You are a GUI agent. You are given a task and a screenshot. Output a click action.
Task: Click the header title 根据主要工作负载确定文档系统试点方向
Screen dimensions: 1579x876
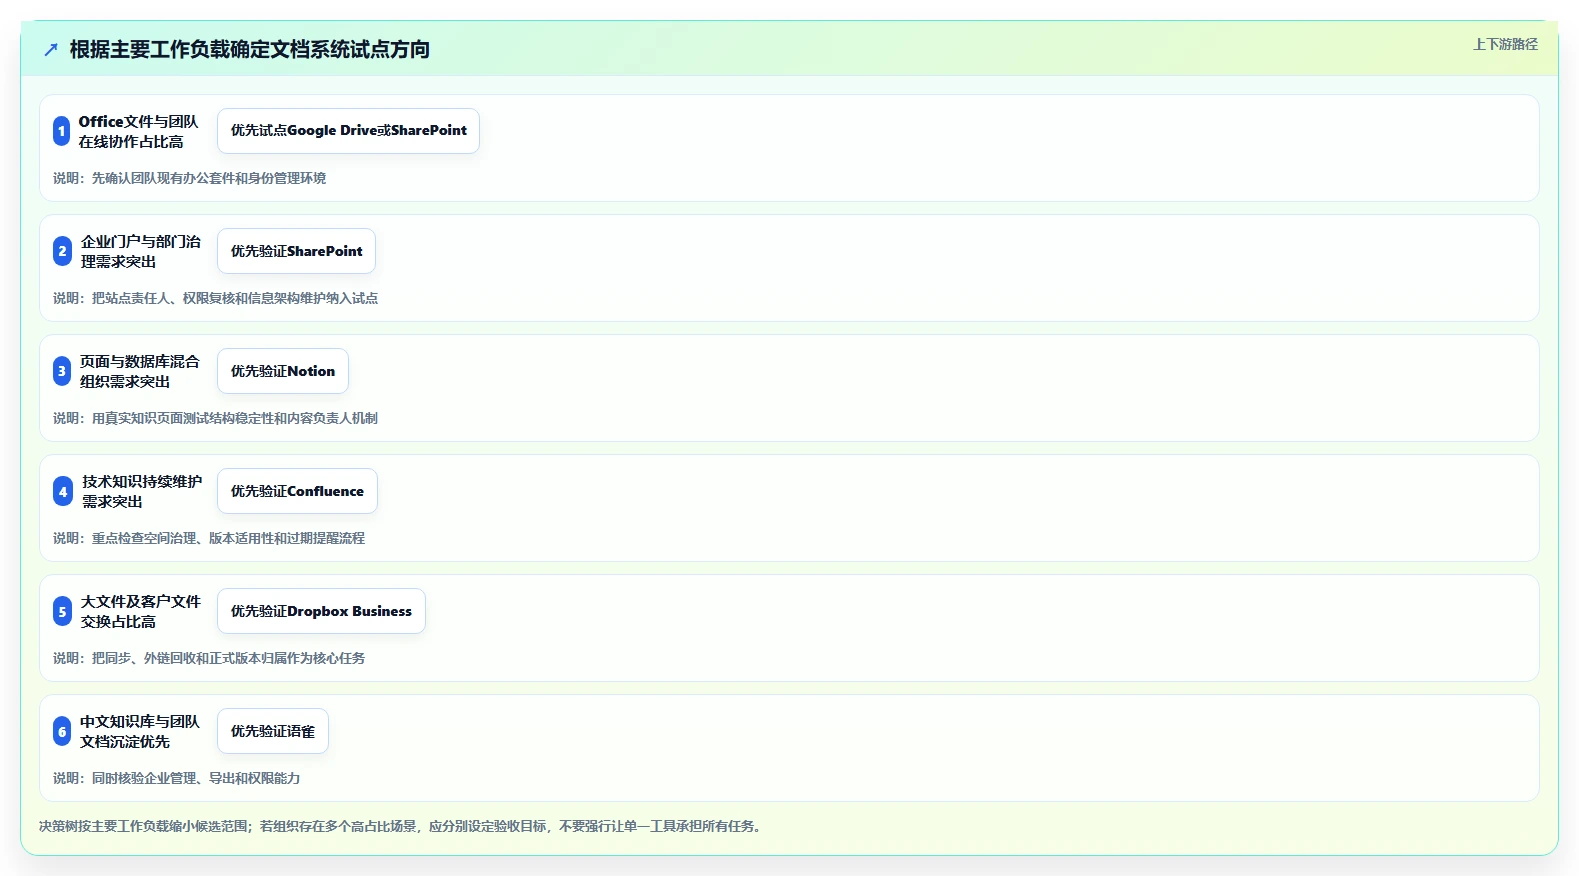[x=250, y=49]
